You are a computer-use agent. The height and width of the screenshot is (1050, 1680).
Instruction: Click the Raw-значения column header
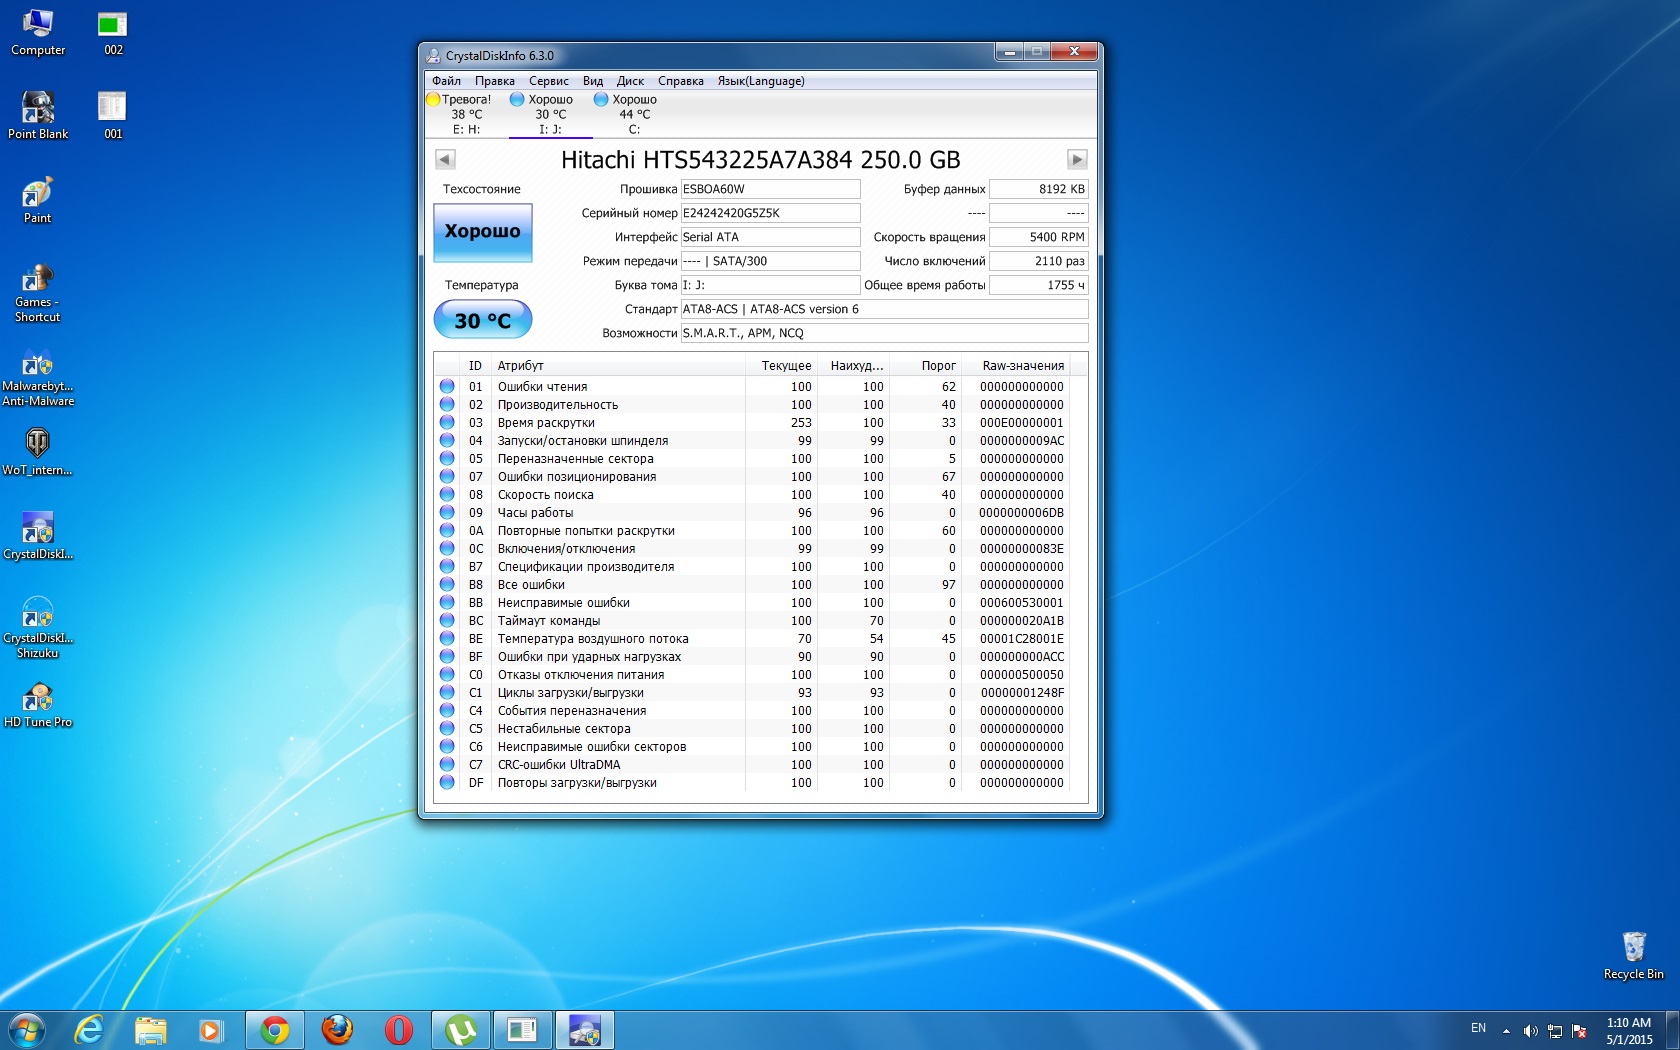coord(1022,366)
